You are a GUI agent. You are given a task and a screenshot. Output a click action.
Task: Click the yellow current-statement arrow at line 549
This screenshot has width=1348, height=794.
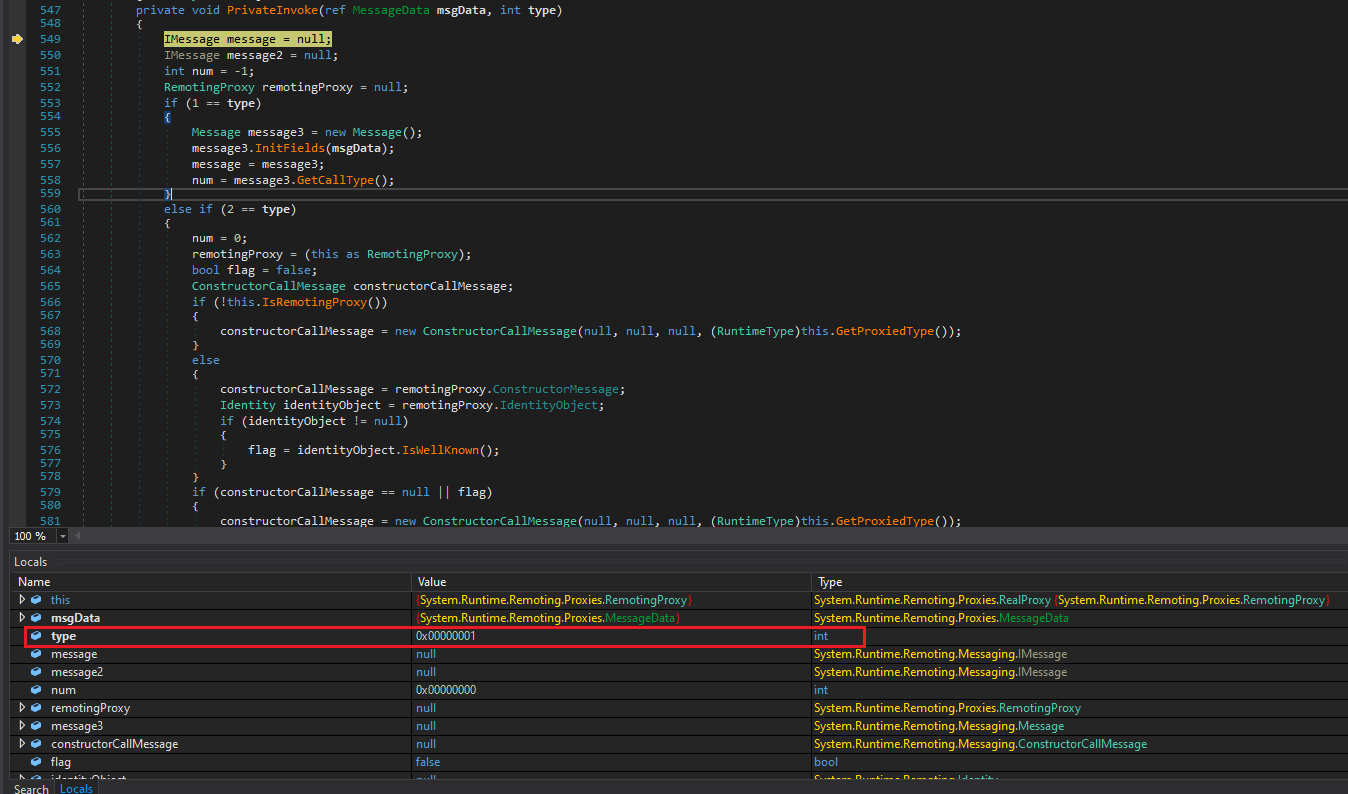point(17,39)
